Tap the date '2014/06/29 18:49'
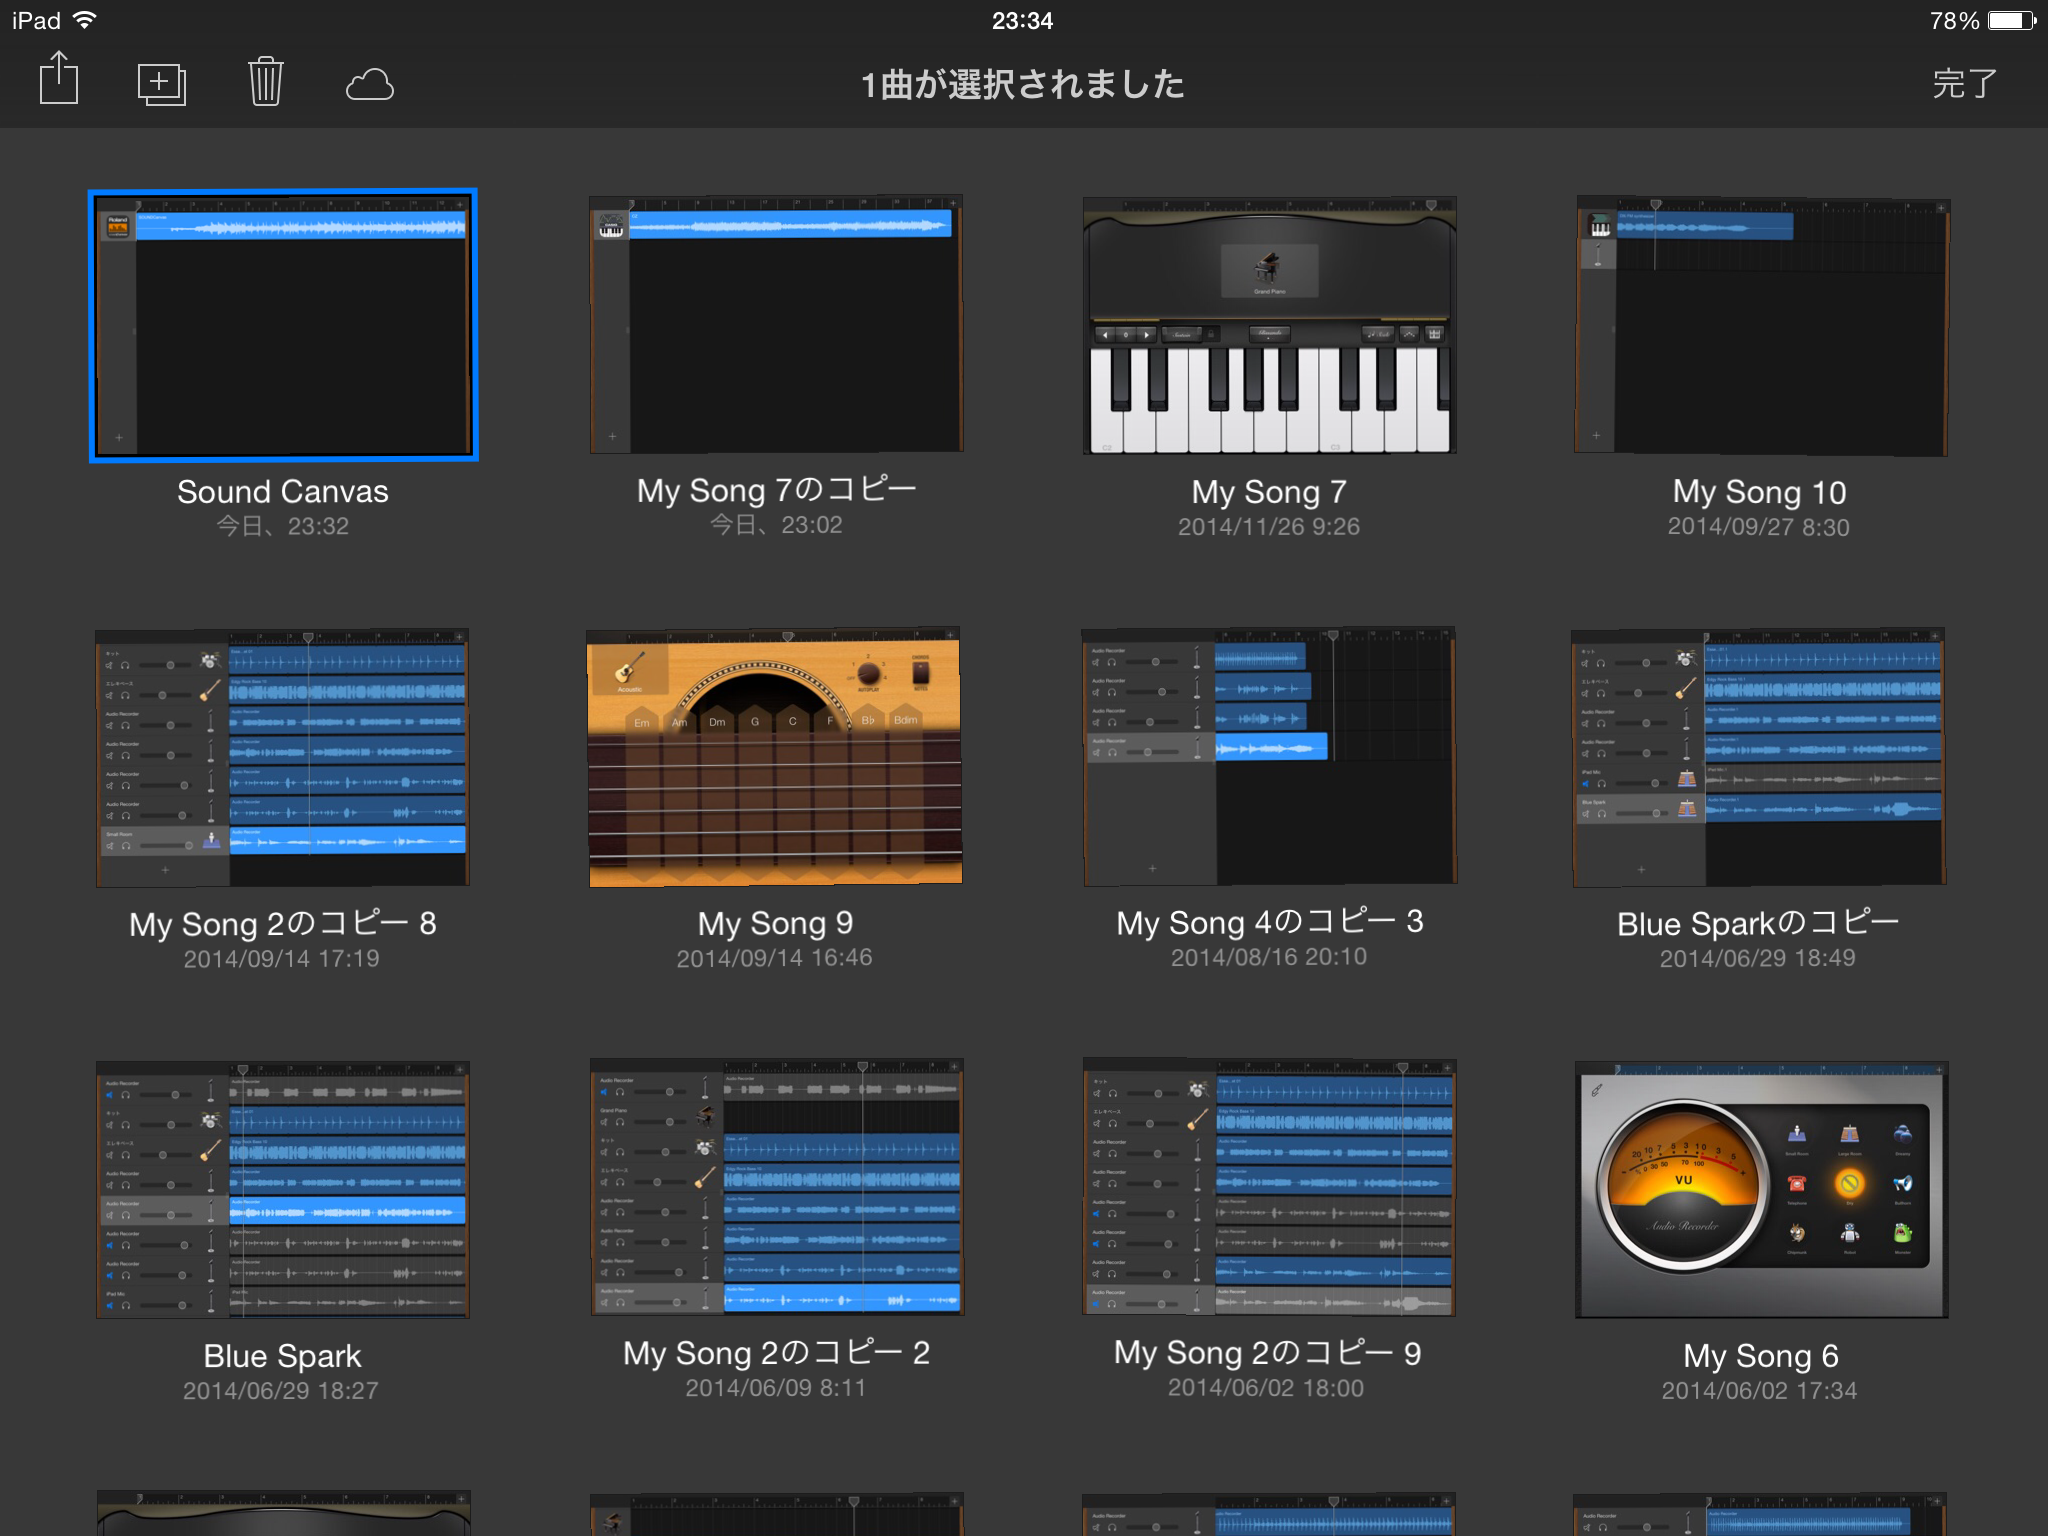Viewport: 2048px width, 1536px height. [1758, 959]
